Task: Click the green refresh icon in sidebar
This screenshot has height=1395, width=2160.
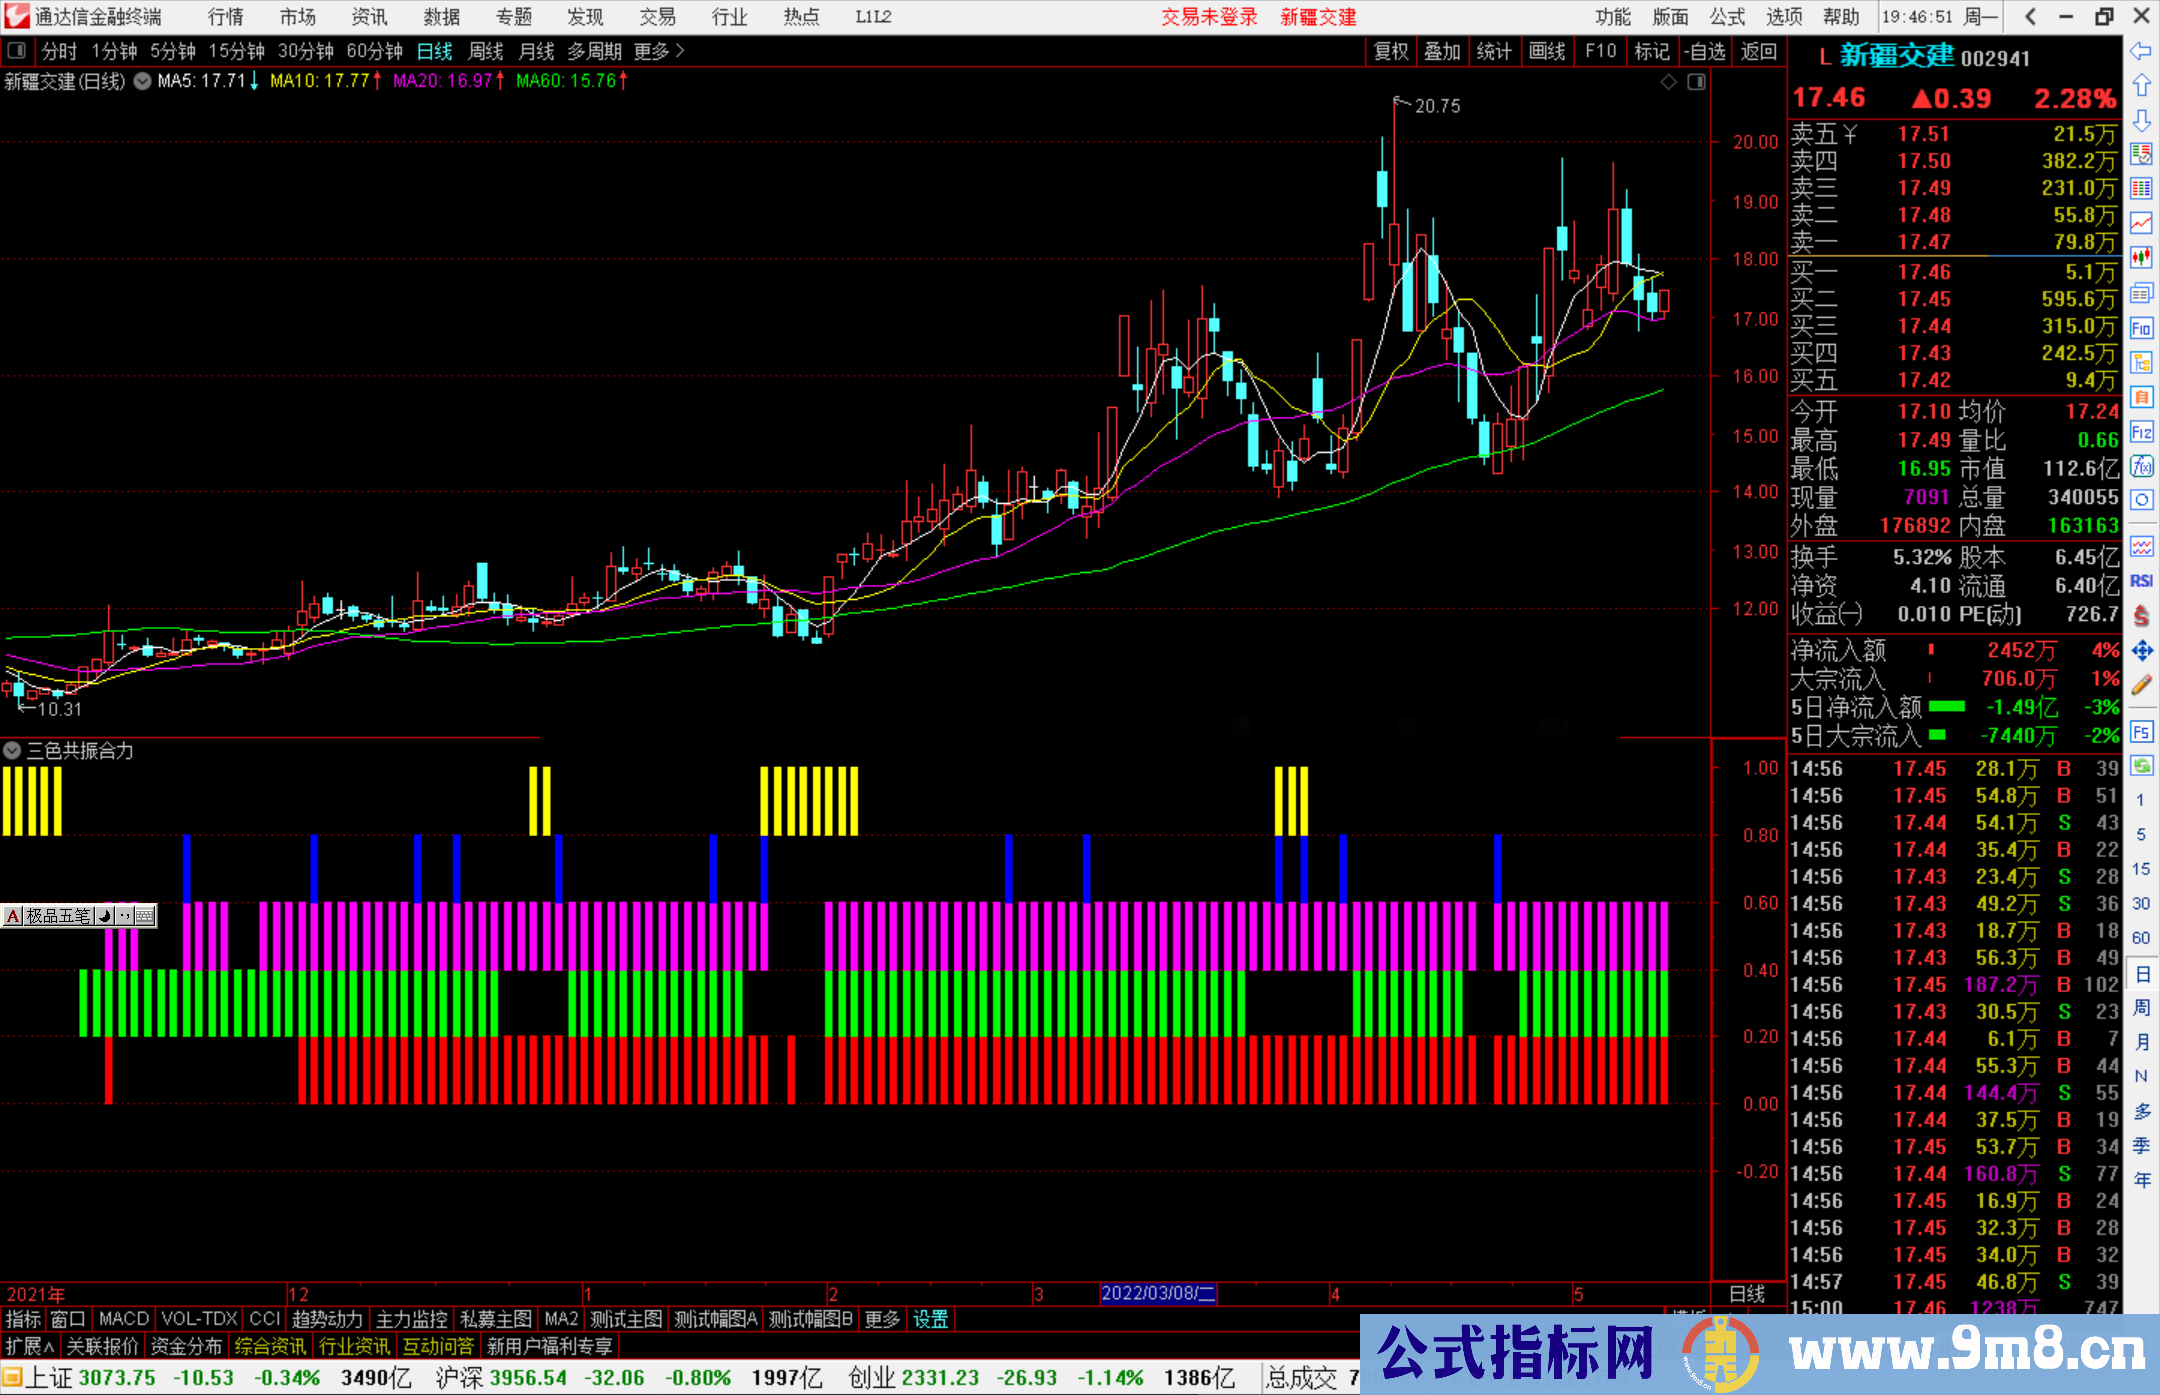Action: coord(2141,766)
